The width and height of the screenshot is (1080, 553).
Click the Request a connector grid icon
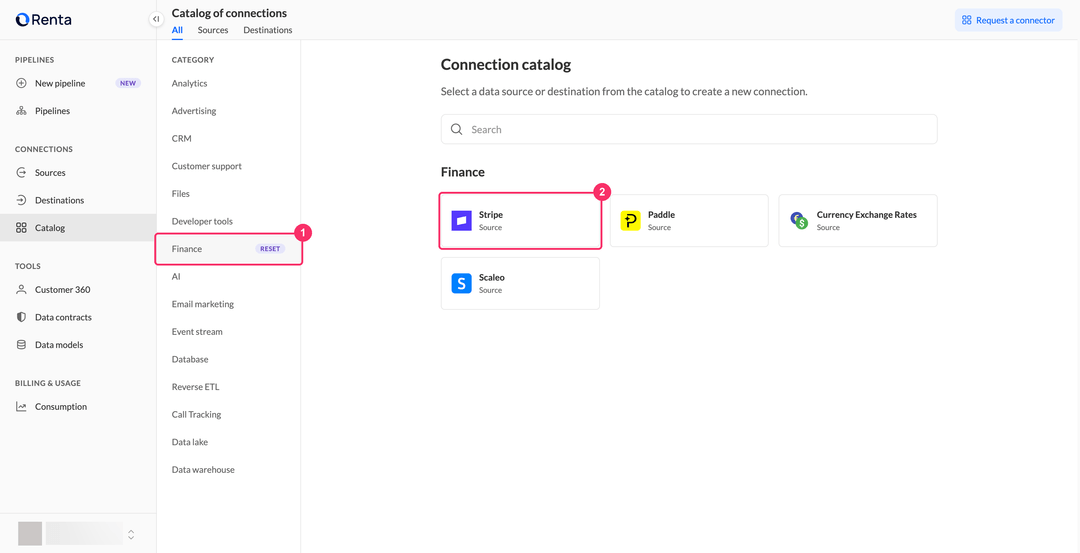[x=967, y=20]
